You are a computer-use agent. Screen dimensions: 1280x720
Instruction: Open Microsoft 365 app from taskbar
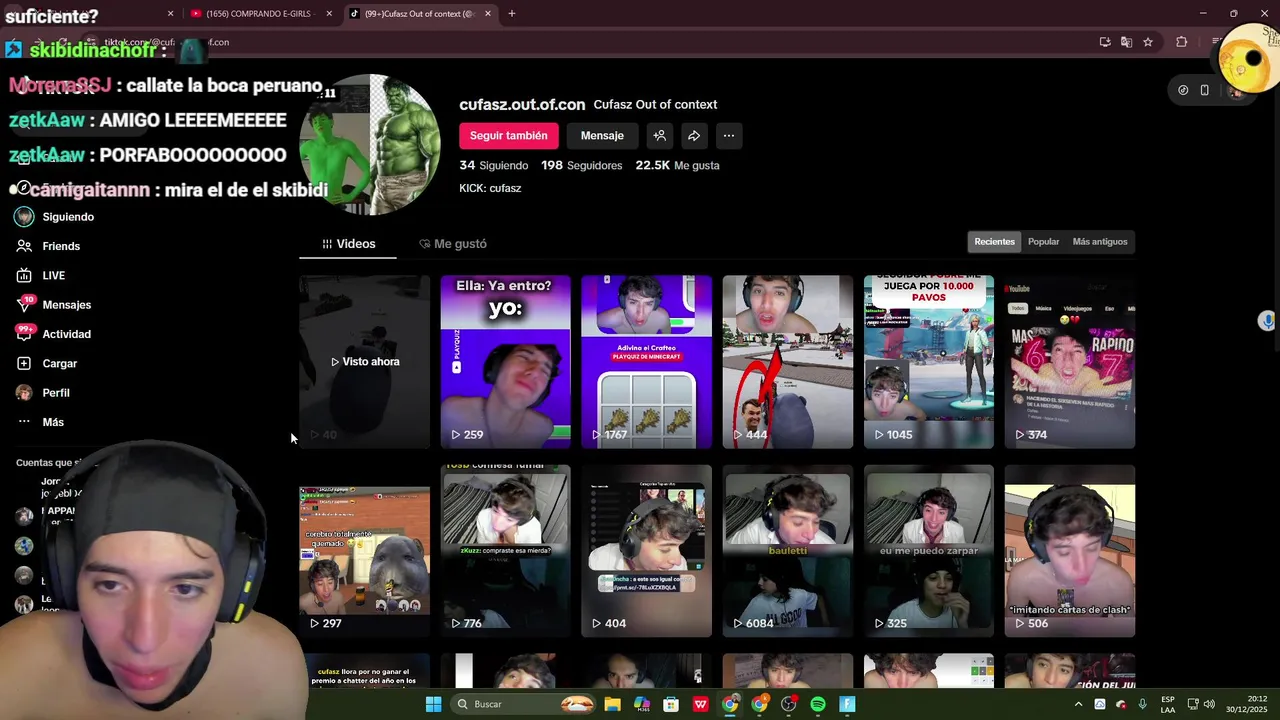[642, 704]
